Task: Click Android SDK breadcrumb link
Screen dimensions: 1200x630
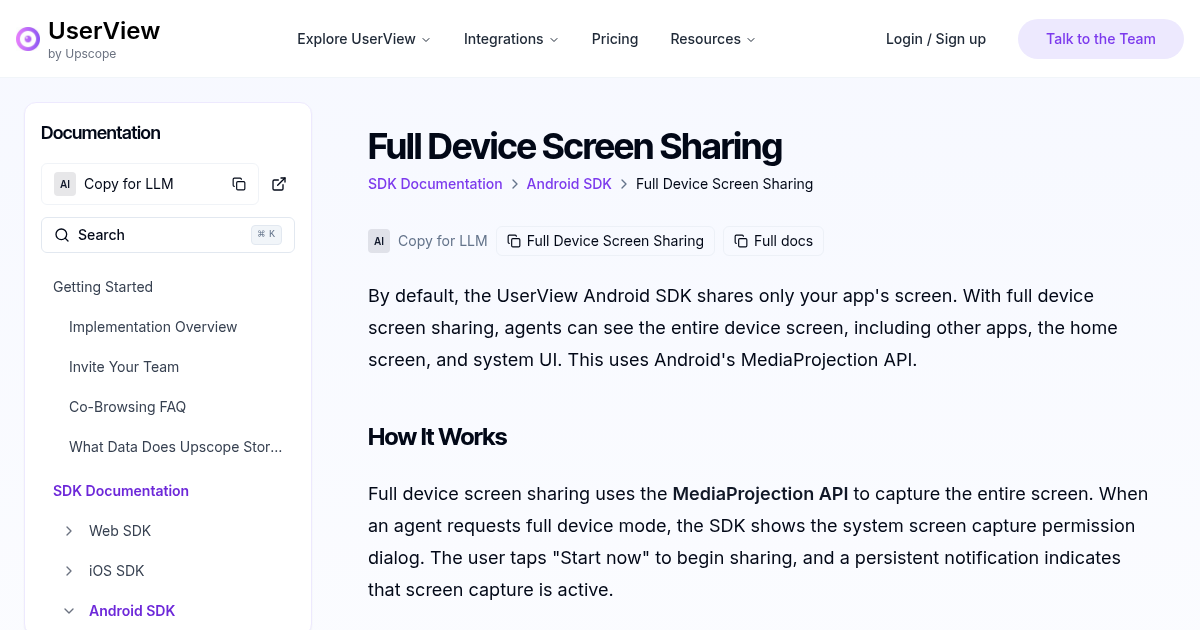Action: (569, 184)
